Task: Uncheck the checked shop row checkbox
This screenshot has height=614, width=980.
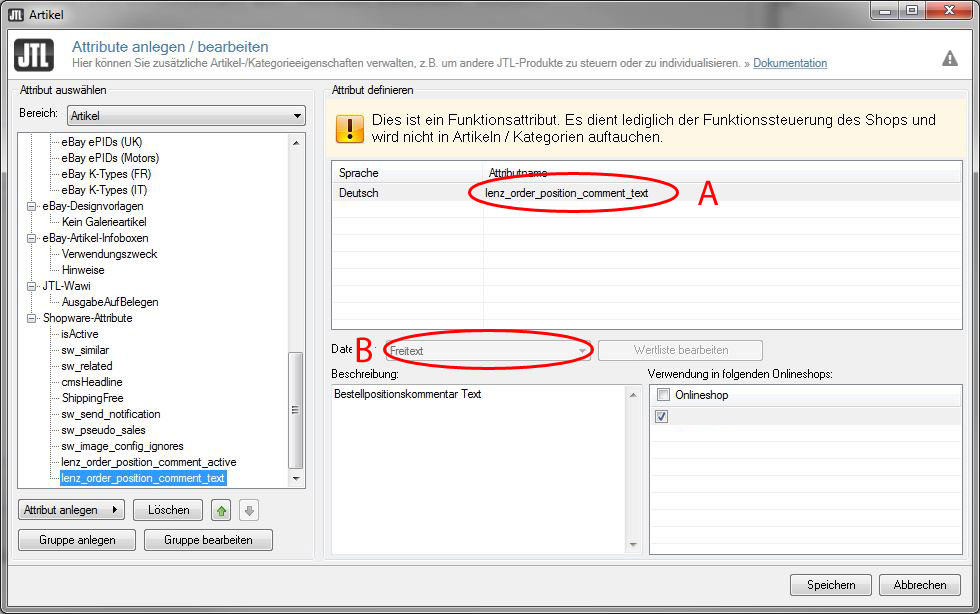Action: 661,416
